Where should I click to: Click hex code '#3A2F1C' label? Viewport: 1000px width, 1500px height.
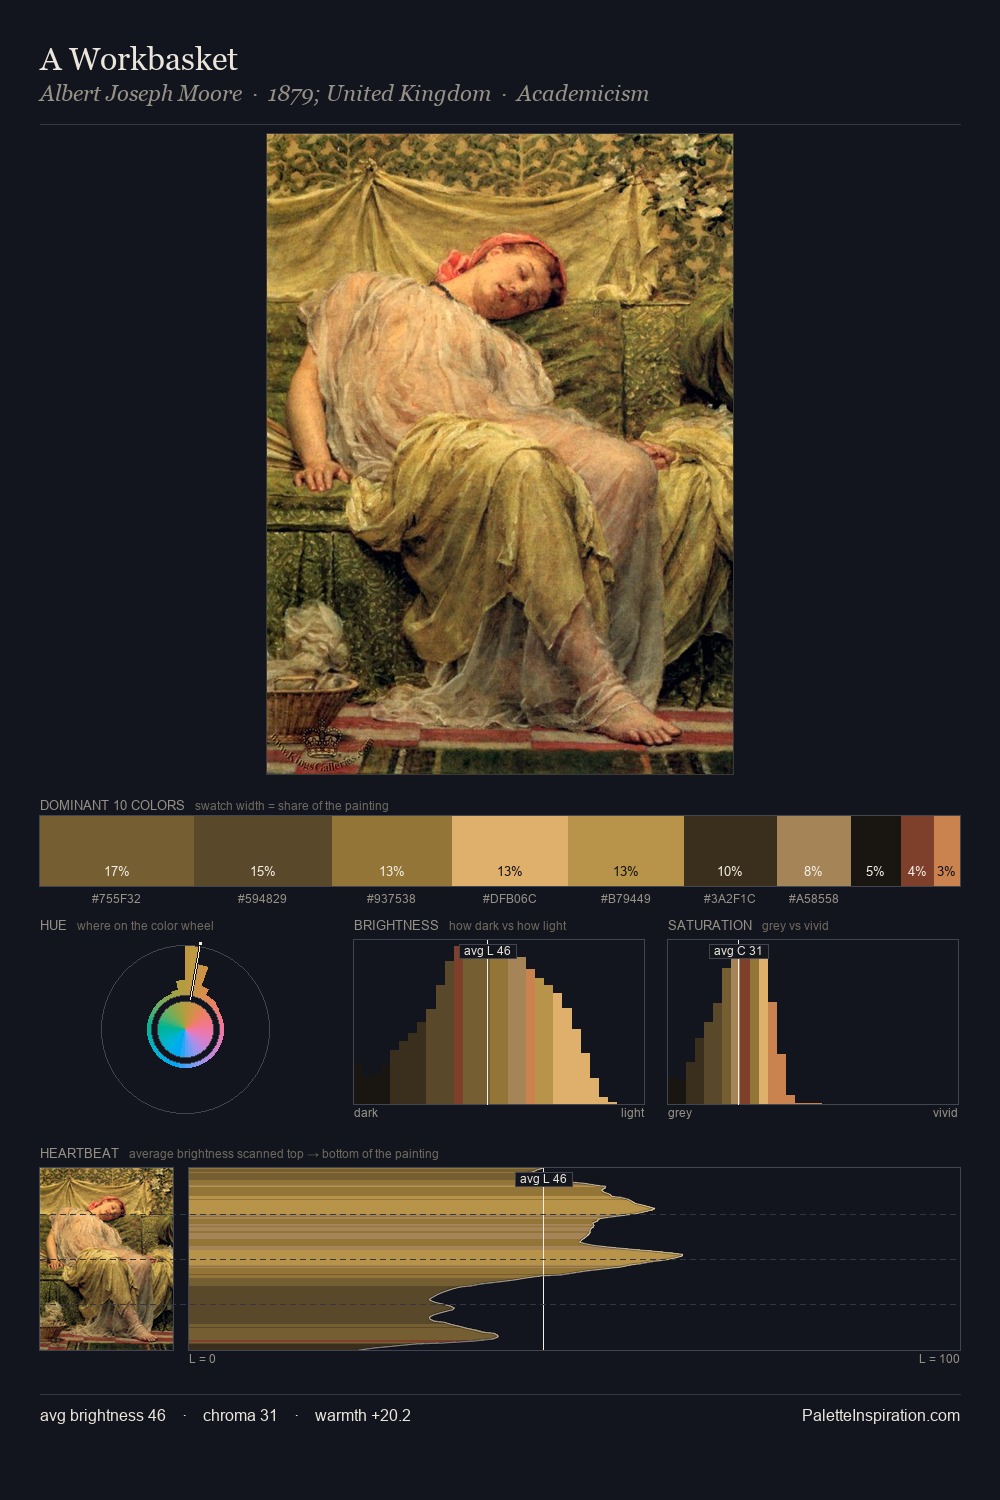coord(729,898)
